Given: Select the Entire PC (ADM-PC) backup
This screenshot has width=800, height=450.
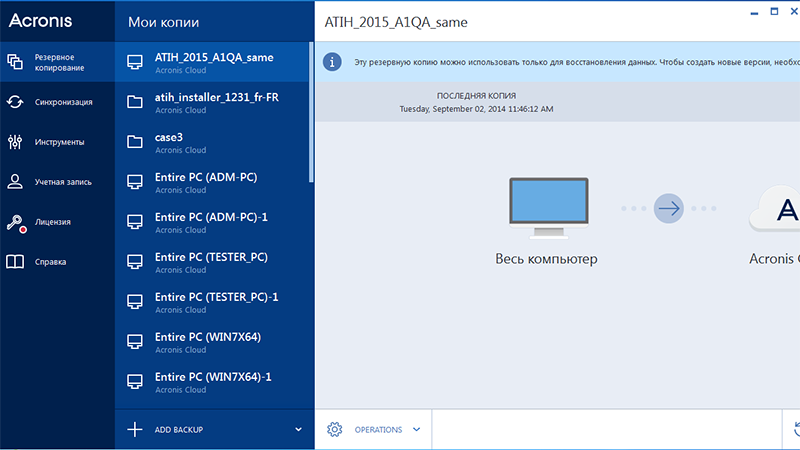Looking at the screenshot, I should coord(212,182).
